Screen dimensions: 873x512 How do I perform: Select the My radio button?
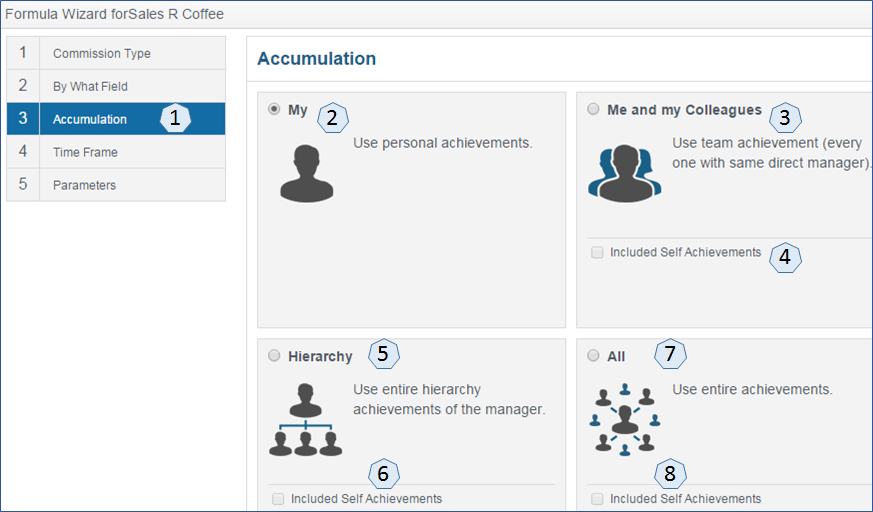274,109
